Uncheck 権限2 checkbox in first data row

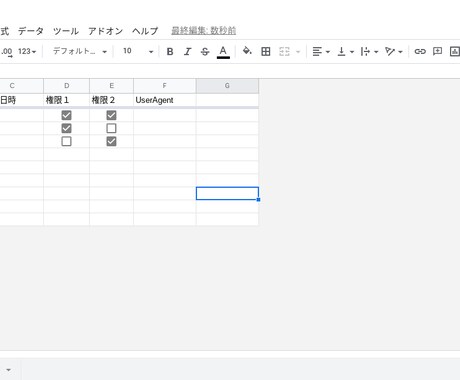pyautogui.click(x=111, y=115)
